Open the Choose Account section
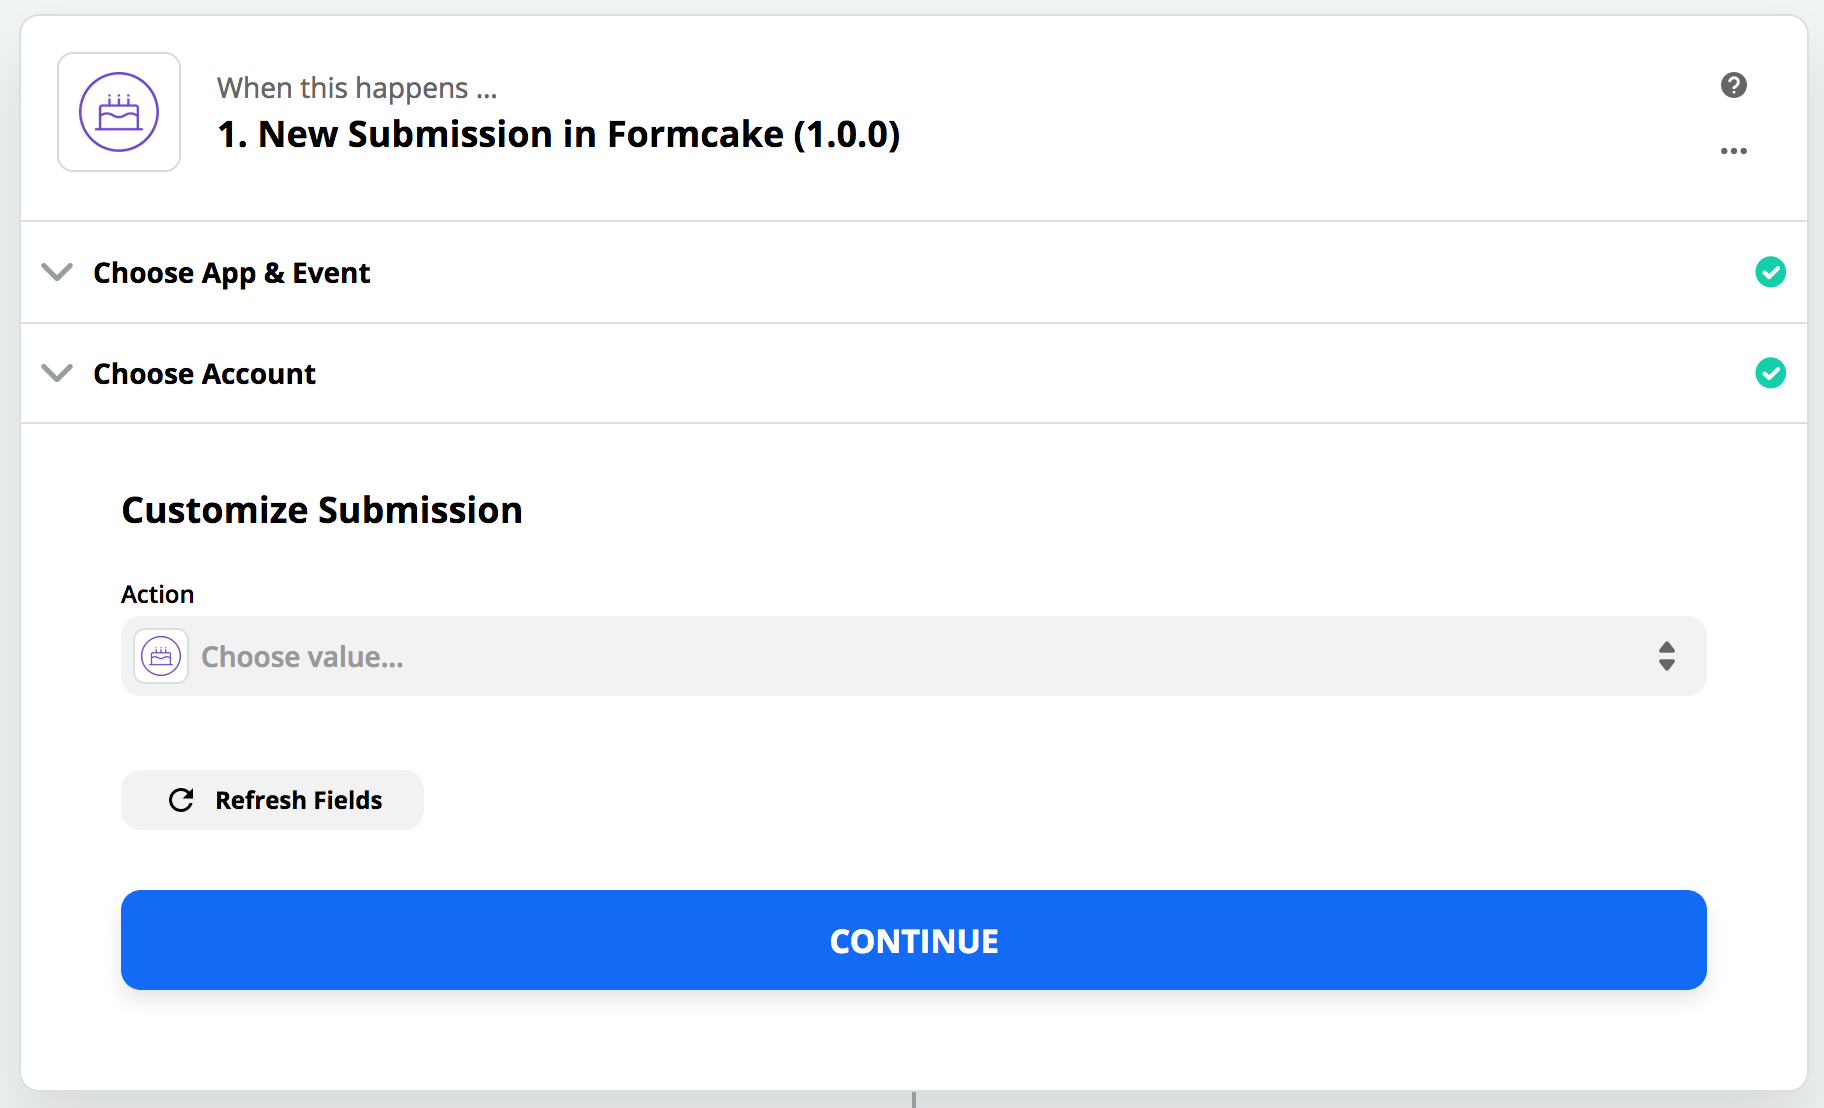The height and width of the screenshot is (1108, 1824). tap(914, 373)
